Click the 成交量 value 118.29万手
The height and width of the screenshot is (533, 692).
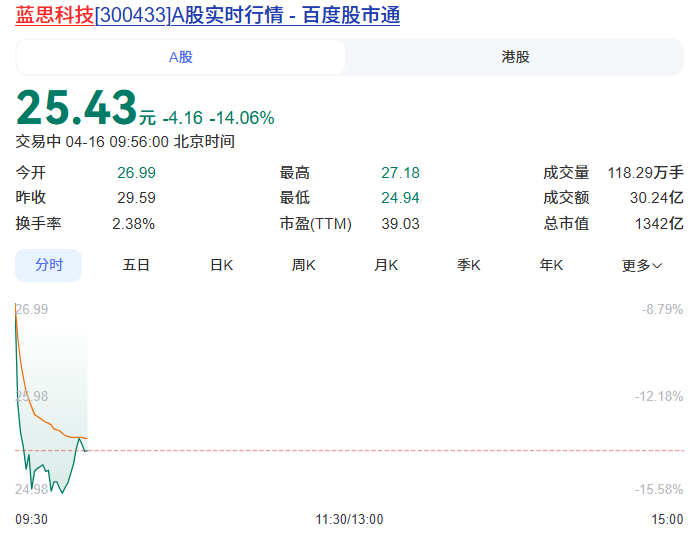tap(645, 172)
